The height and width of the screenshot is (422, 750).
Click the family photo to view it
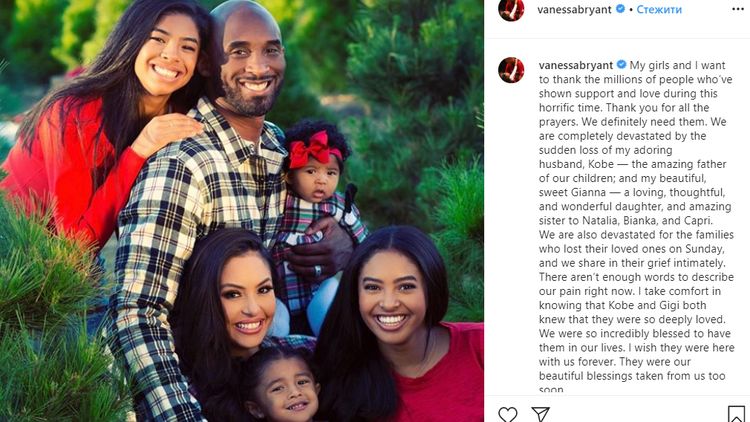242,211
